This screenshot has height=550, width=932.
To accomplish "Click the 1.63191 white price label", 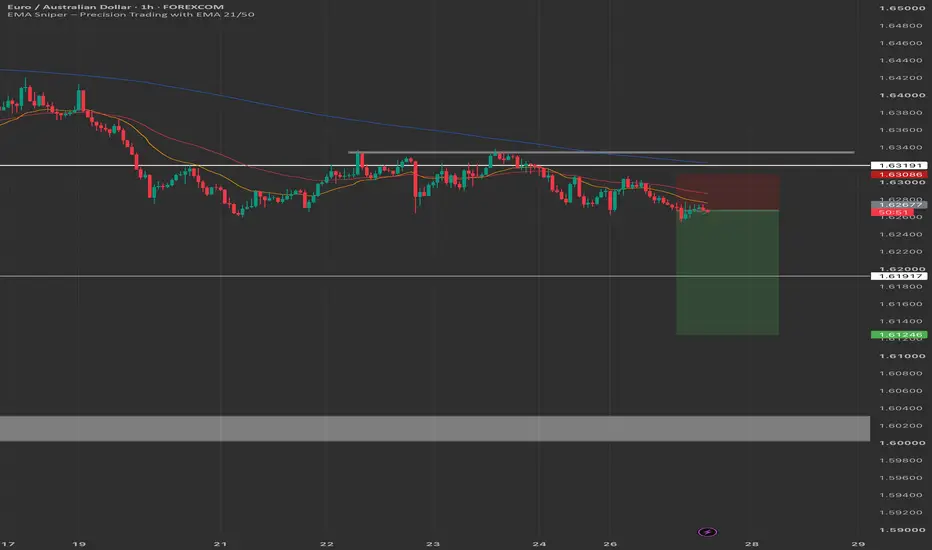I will (900, 165).
